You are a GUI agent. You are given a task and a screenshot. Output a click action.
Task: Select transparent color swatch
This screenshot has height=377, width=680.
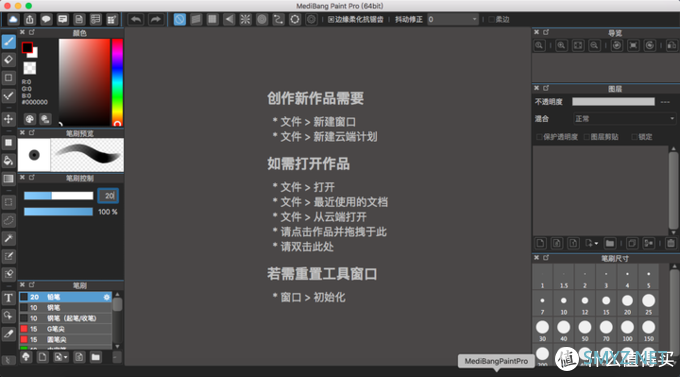tap(29, 68)
